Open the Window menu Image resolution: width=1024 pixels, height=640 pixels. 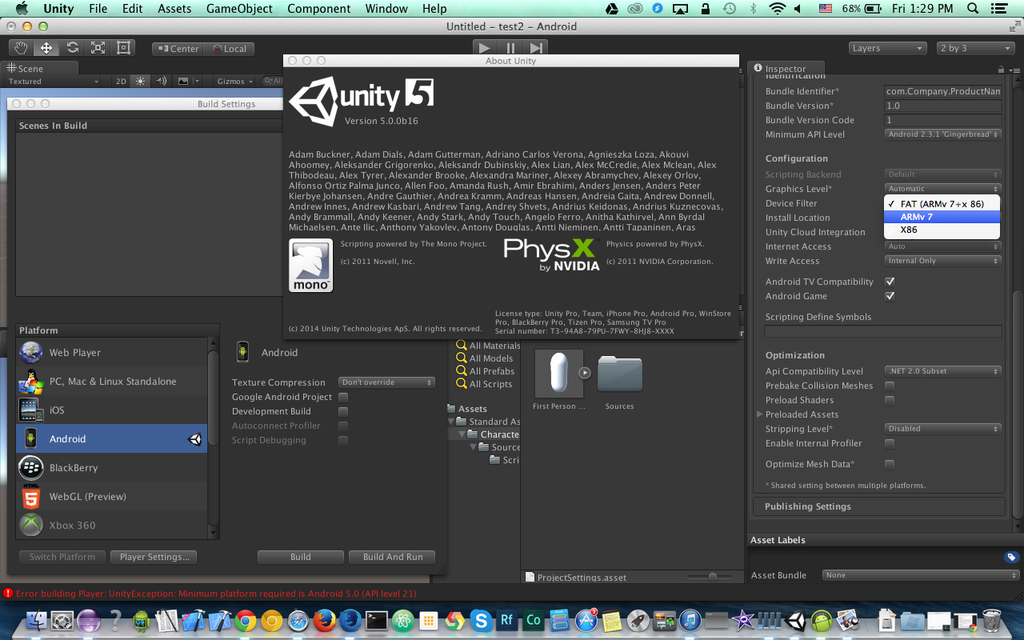[386, 8]
